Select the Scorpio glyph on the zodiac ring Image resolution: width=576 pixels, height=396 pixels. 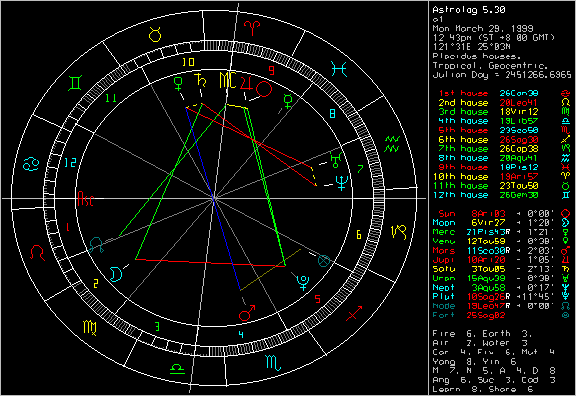click(273, 363)
